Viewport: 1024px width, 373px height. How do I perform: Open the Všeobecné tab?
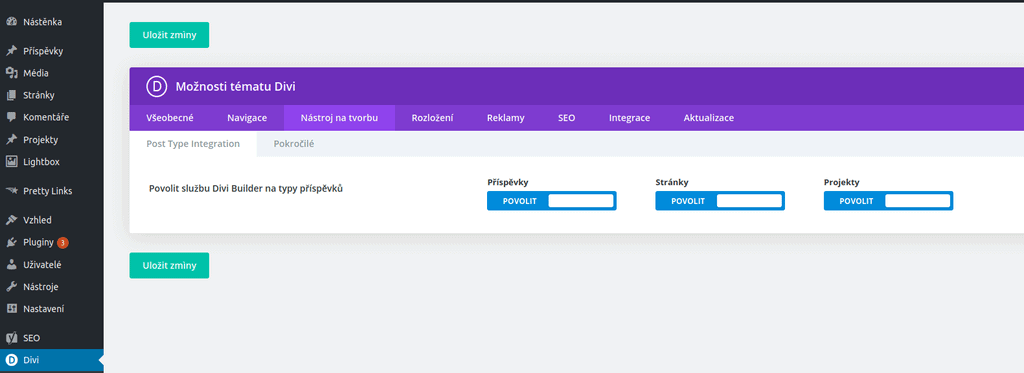(x=170, y=118)
